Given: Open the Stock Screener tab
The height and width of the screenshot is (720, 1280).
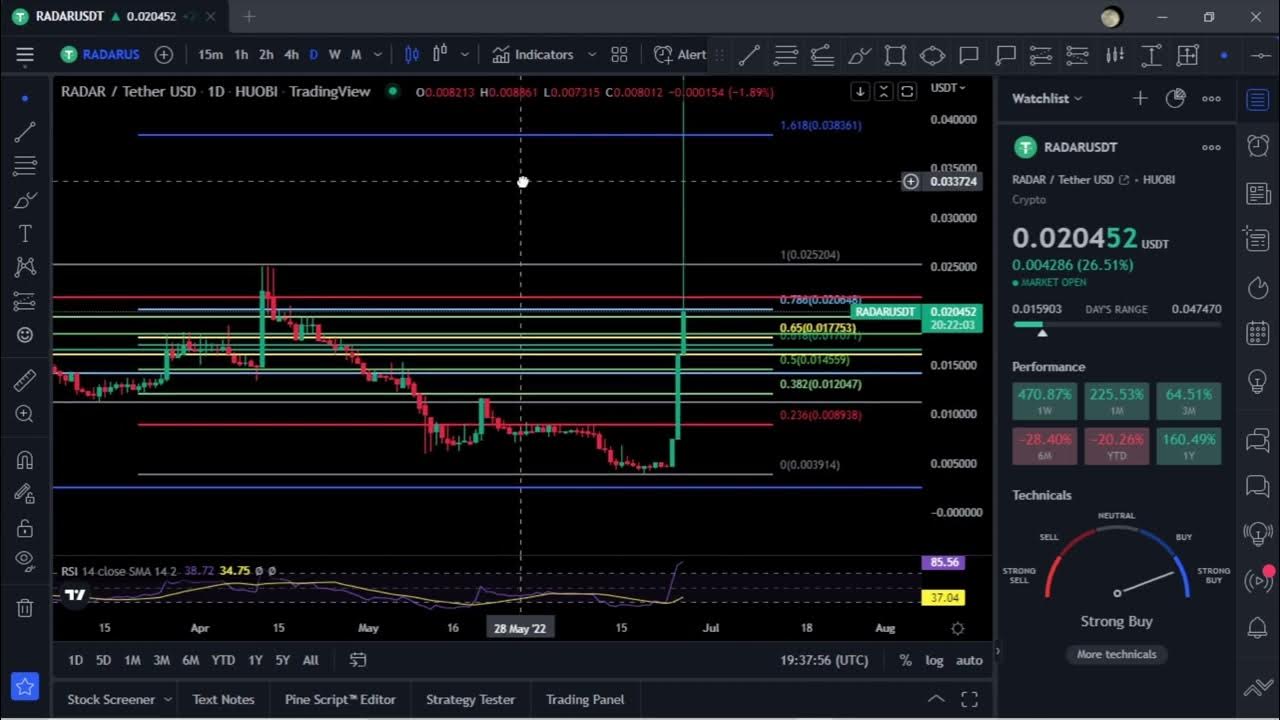Looking at the screenshot, I should [x=111, y=699].
